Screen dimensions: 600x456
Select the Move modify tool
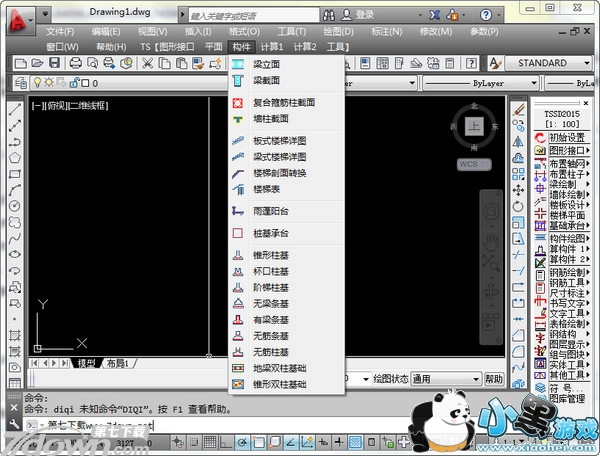(x=518, y=189)
